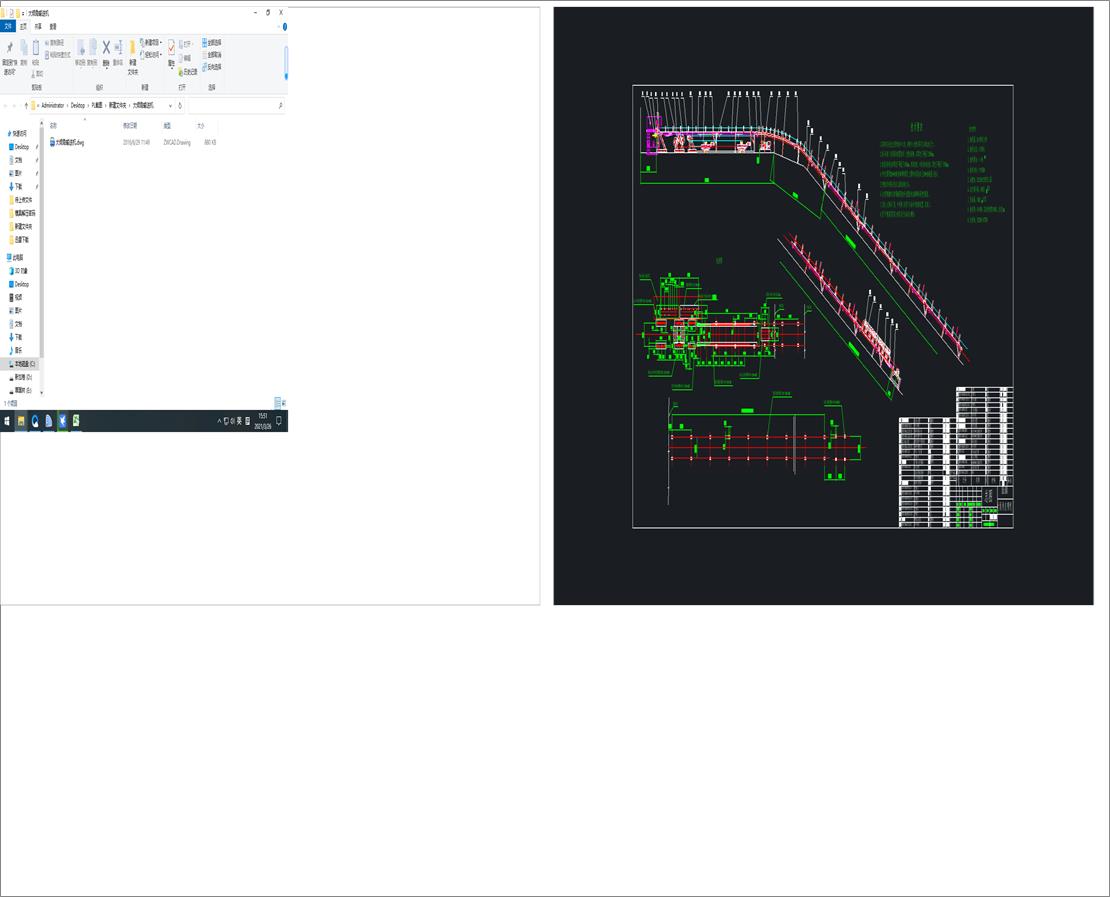The image size is (1110, 897).
Task: Click the blue Help icon
Action: [285, 26]
